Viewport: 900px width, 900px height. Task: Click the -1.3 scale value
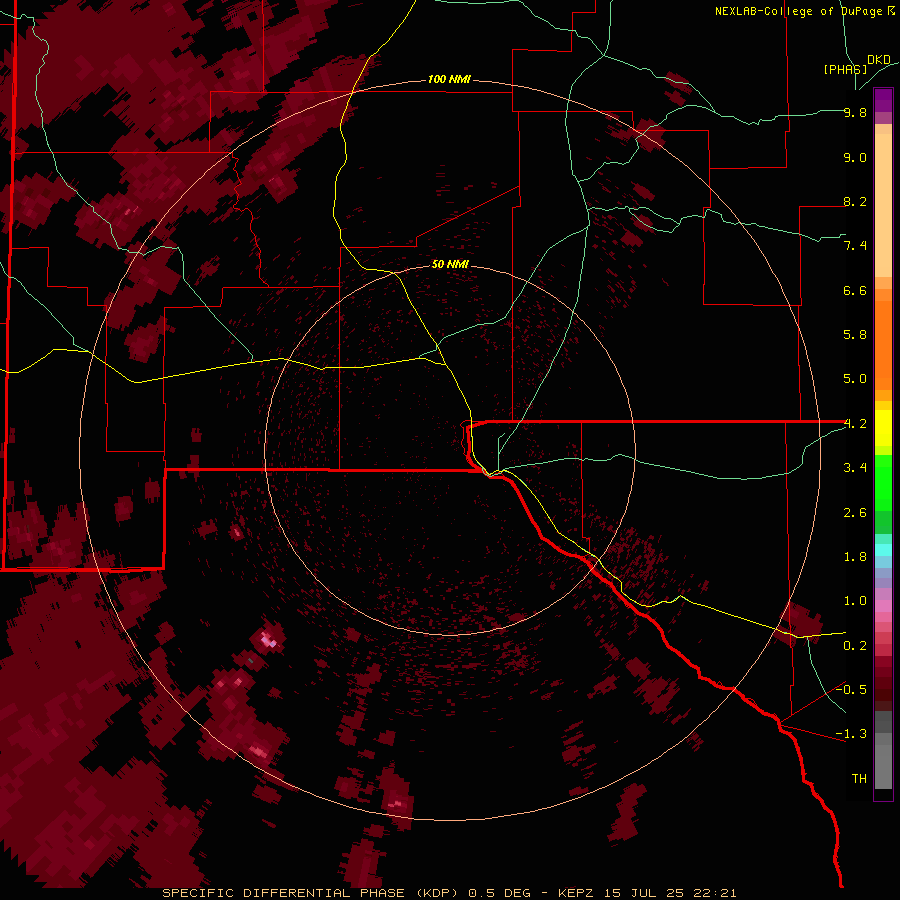(851, 734)
